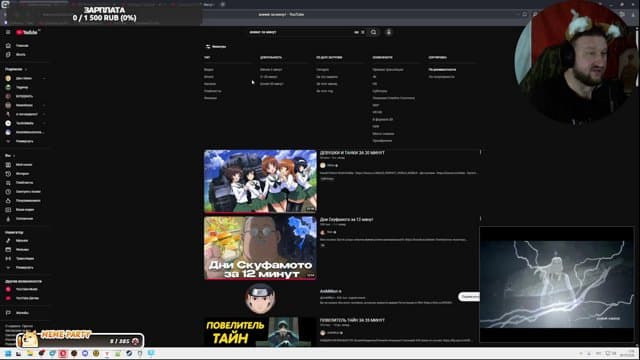Select duration Более 20 минут
Image resolution: width=640 pixels, height=360 pixels.
click(x=271, y=84)
